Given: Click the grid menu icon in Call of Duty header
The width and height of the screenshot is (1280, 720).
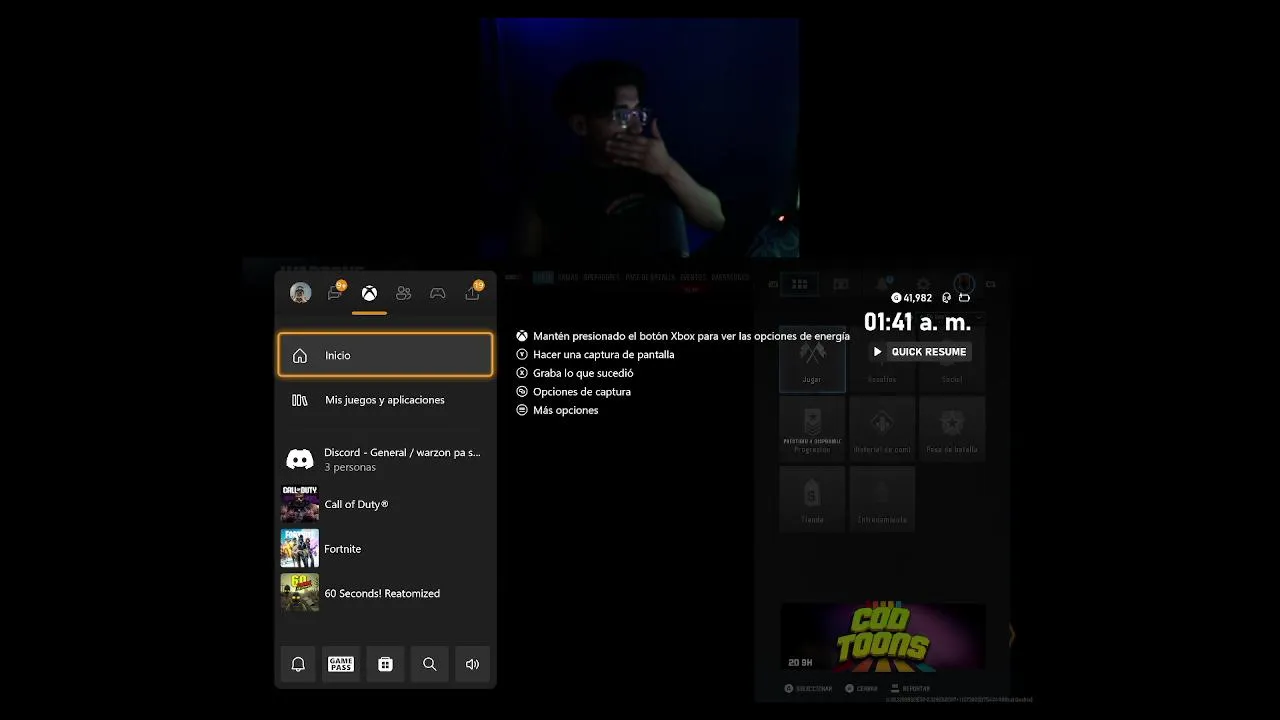Looking at the screenshot, I should (800, 284).
